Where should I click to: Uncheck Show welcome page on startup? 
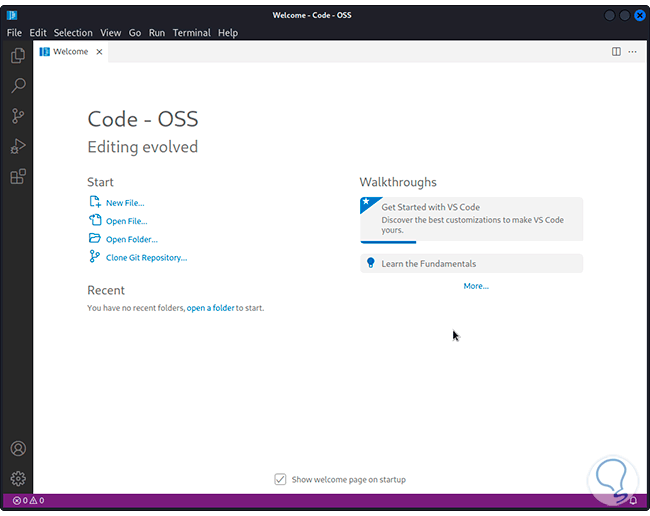(281, 479)
